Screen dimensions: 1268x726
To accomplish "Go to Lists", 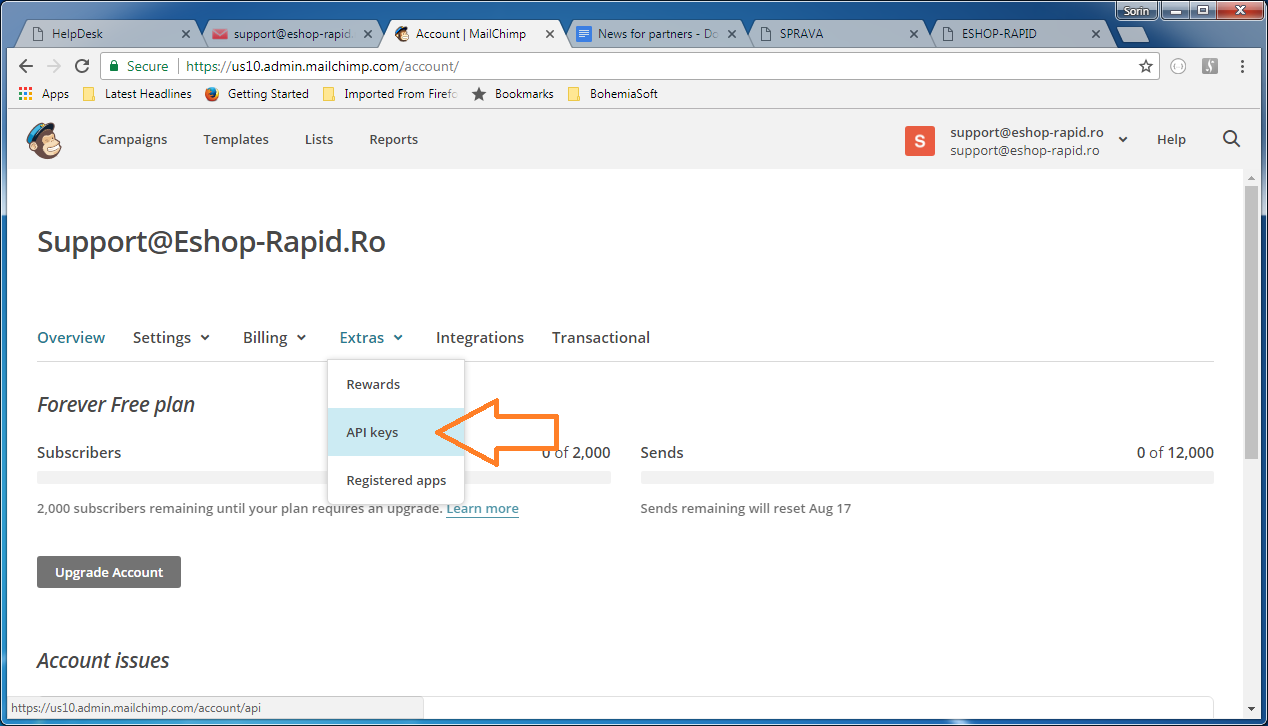I will click(319, 140).
